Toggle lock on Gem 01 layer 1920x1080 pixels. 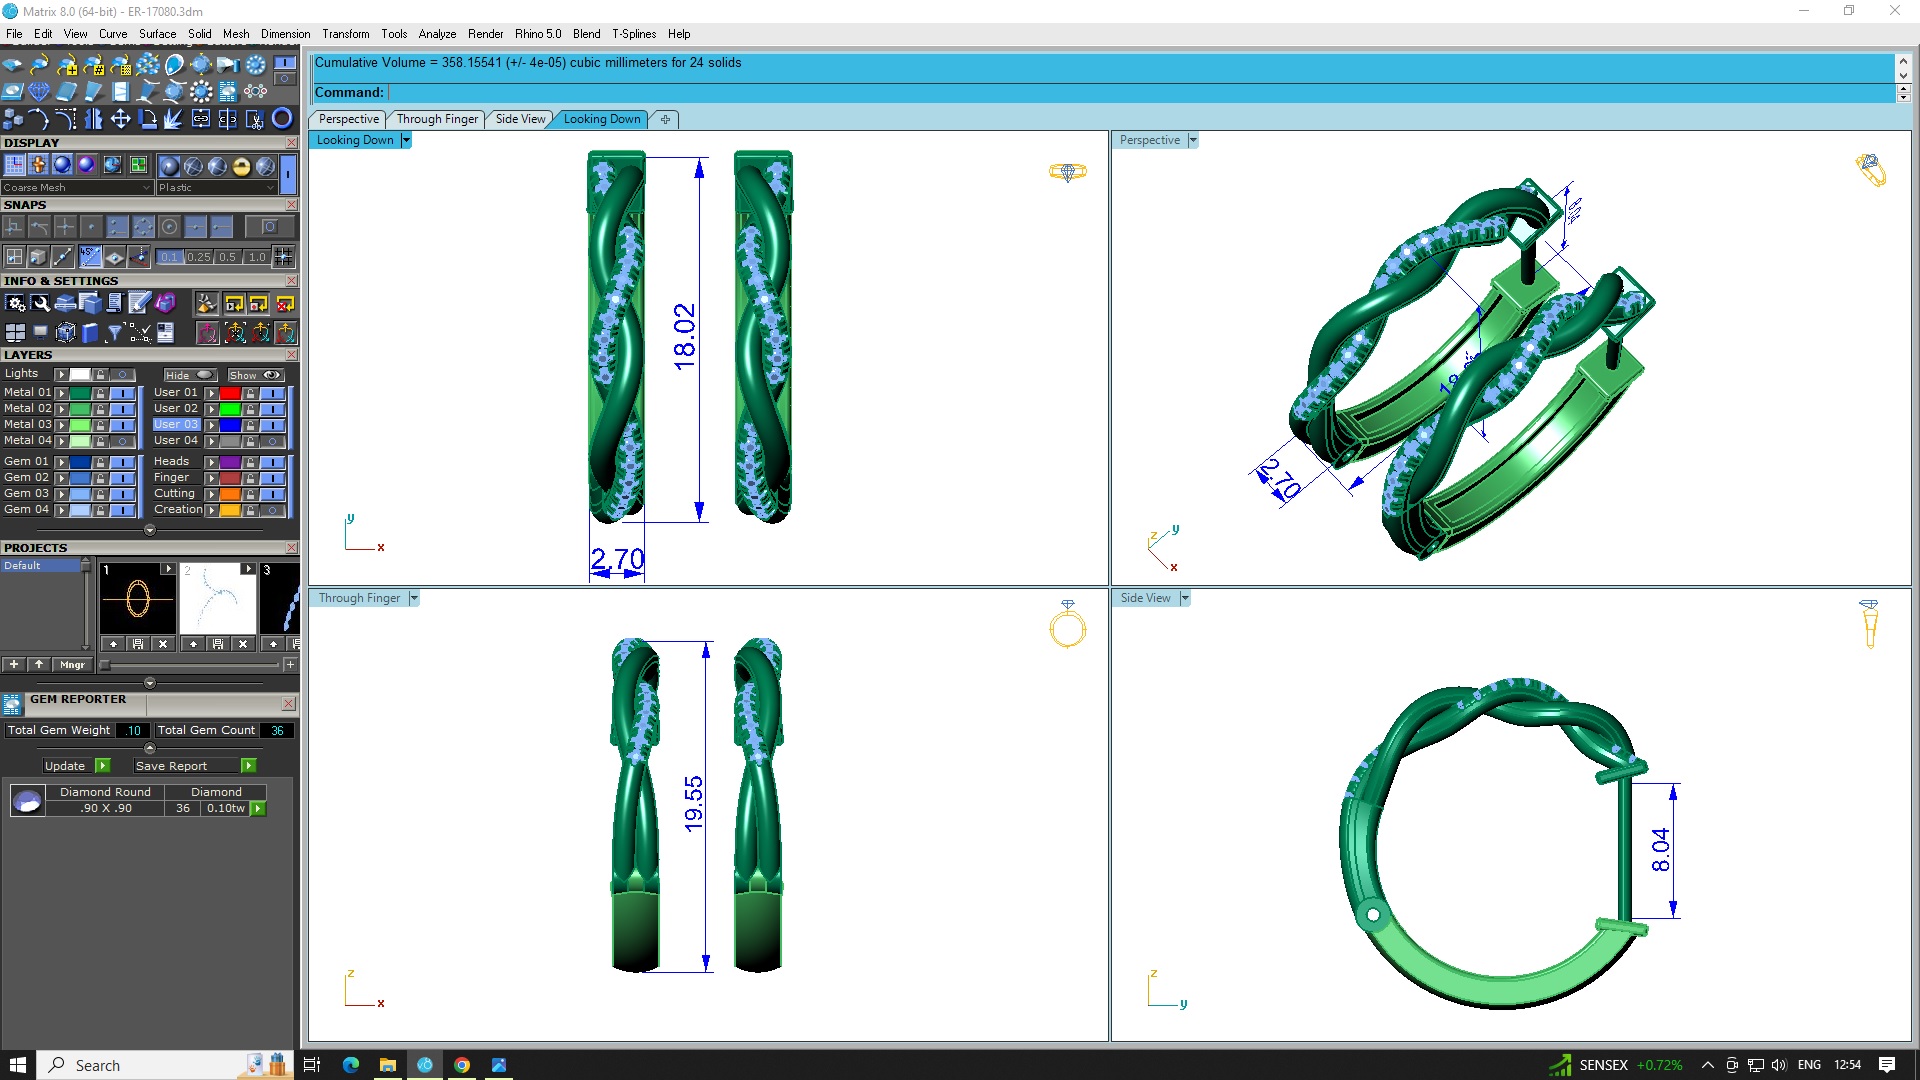tap(100, 462)
